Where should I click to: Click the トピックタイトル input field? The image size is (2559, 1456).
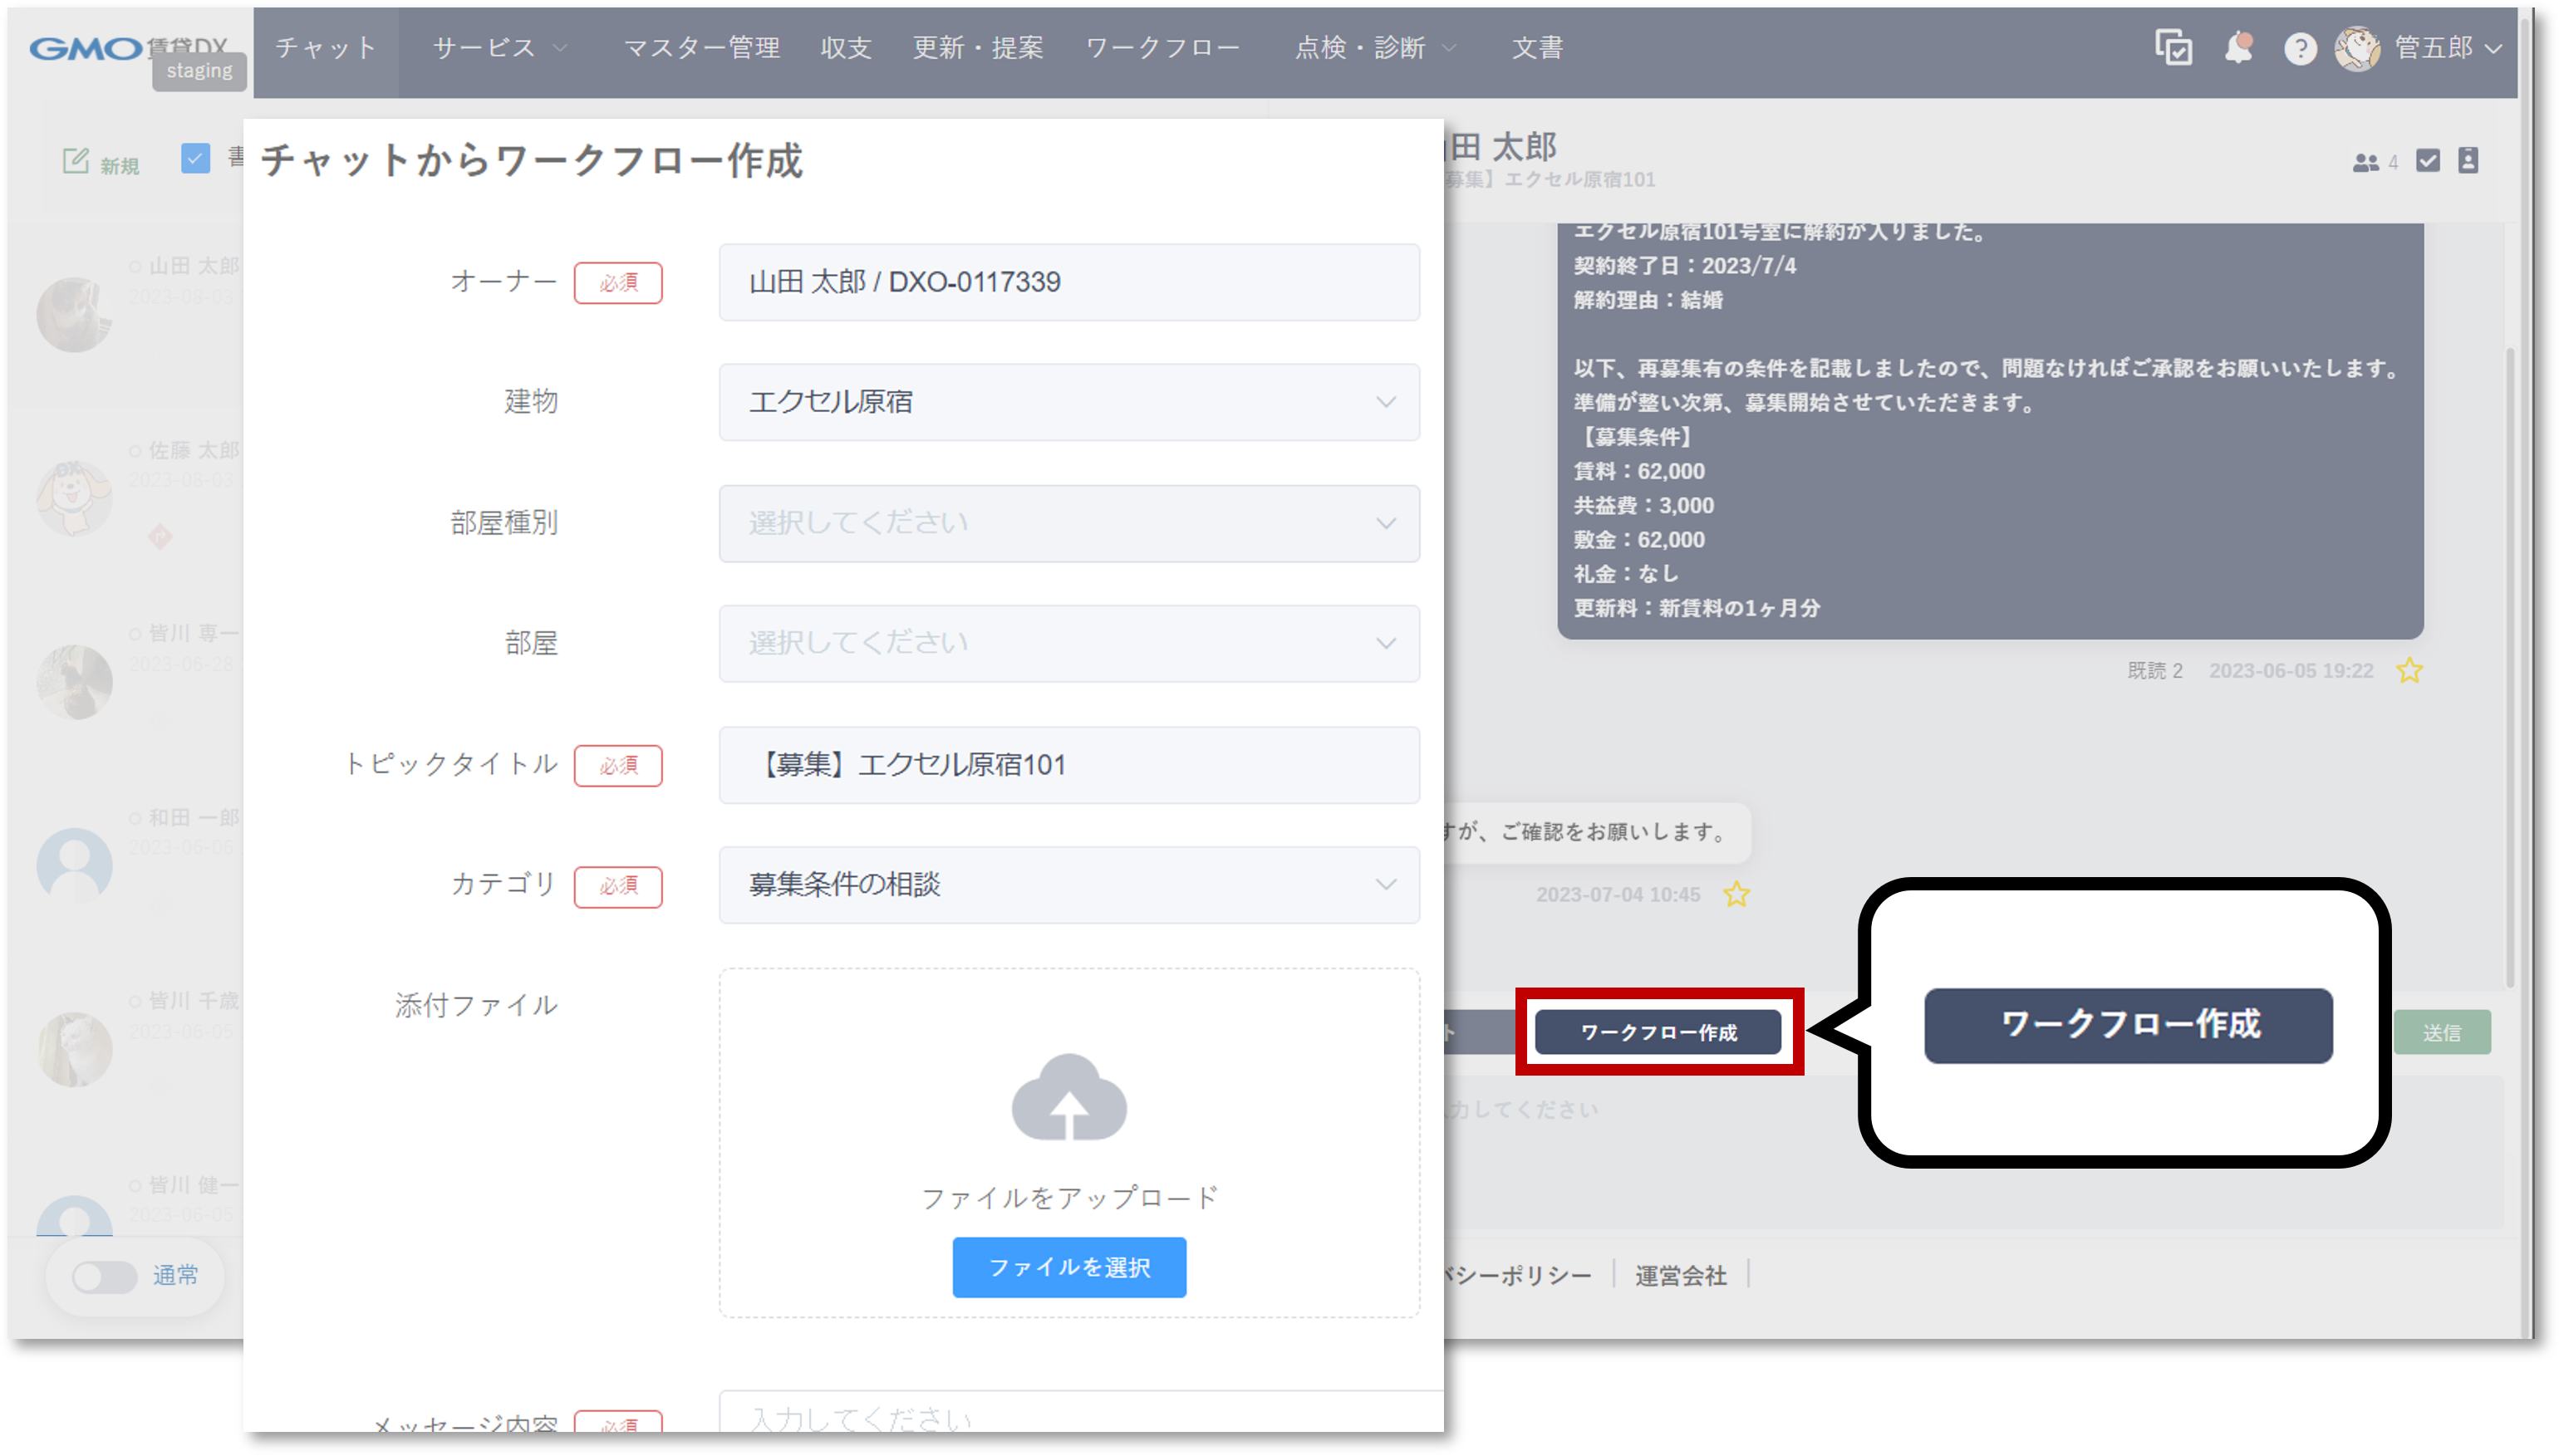click(x=1069, y=765)
